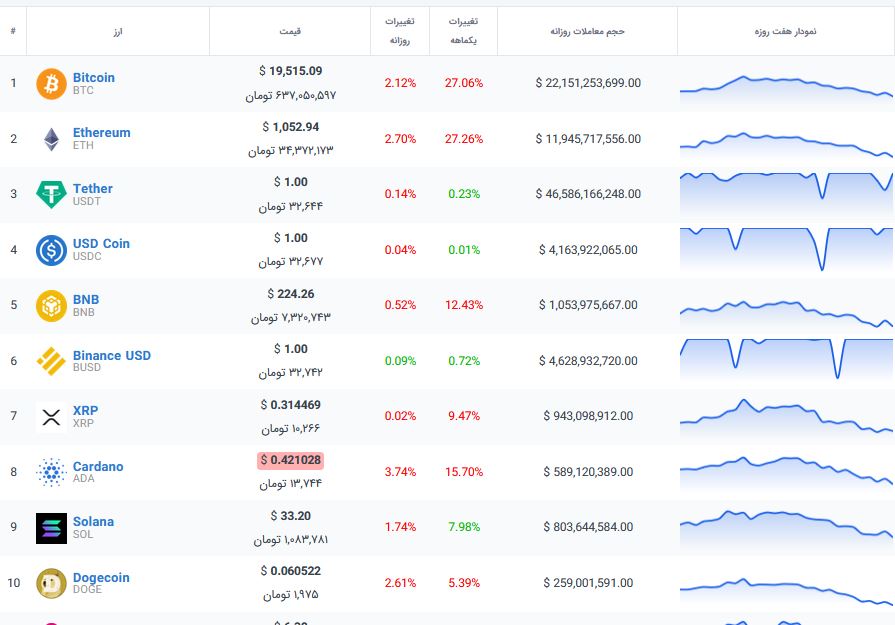The width and height of the screenshot is (895, 625).
Task: Click the Ethereum diamond logo icon
Action: click(51, 139)
